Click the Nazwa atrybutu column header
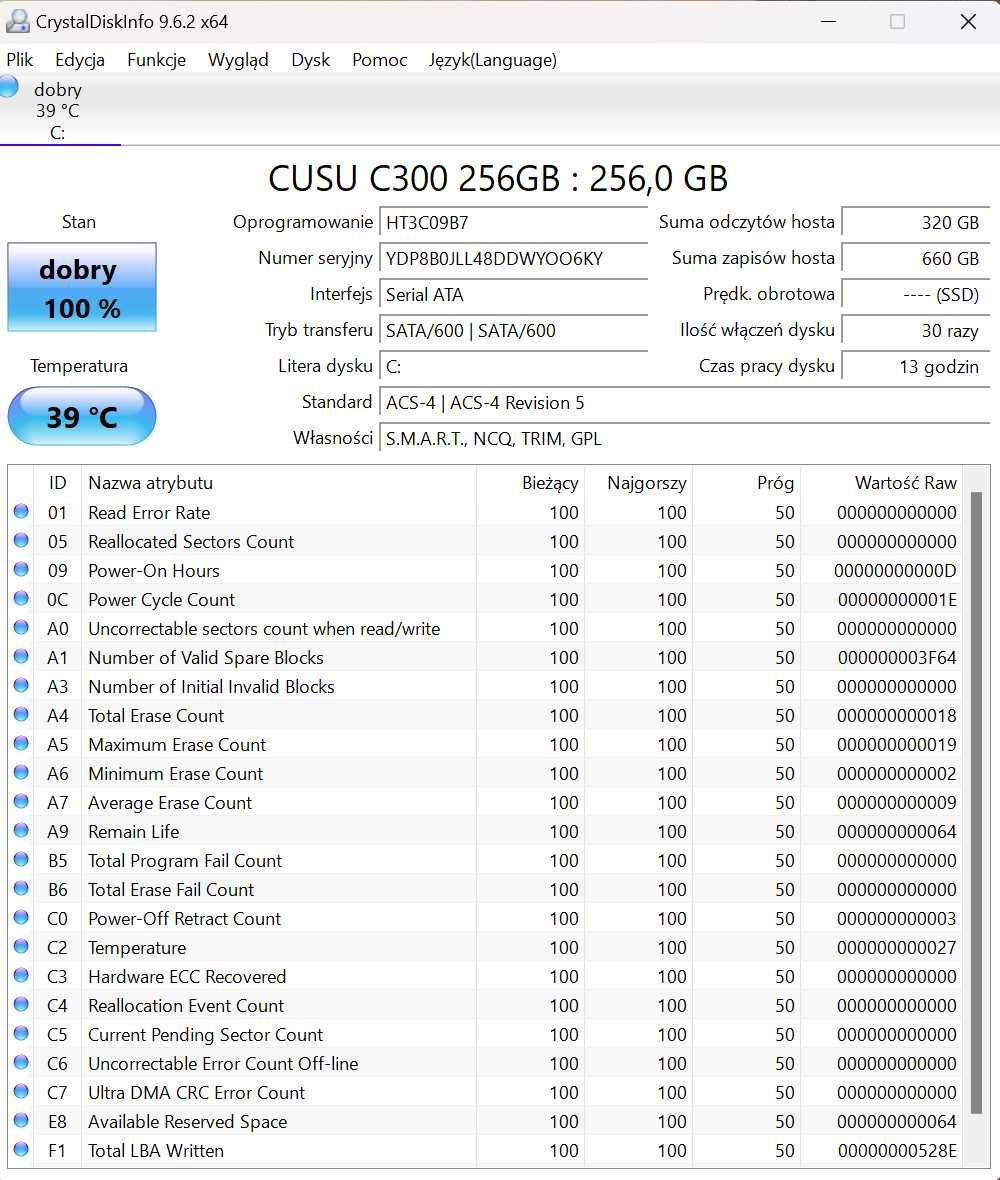1000x1180 pixels. pyautogui.click(x=278, y=483)
